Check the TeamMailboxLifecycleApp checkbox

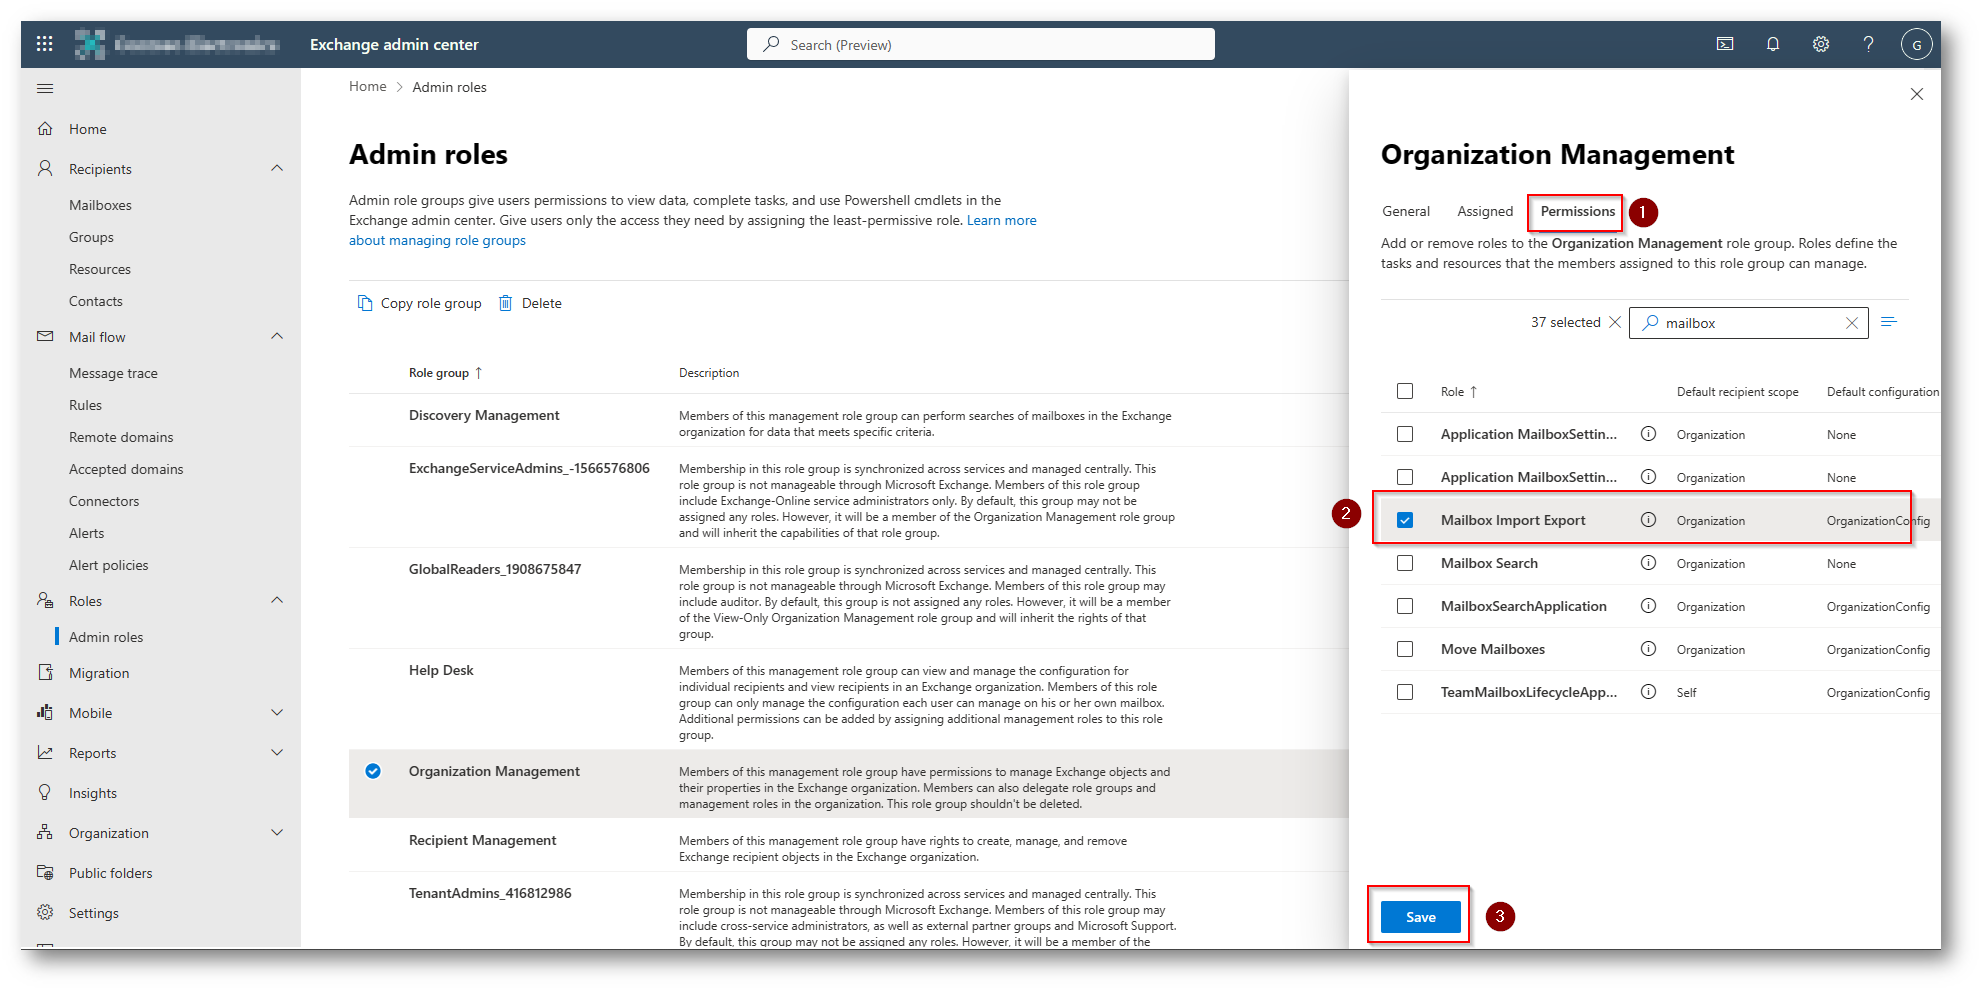pos(1405,692)
